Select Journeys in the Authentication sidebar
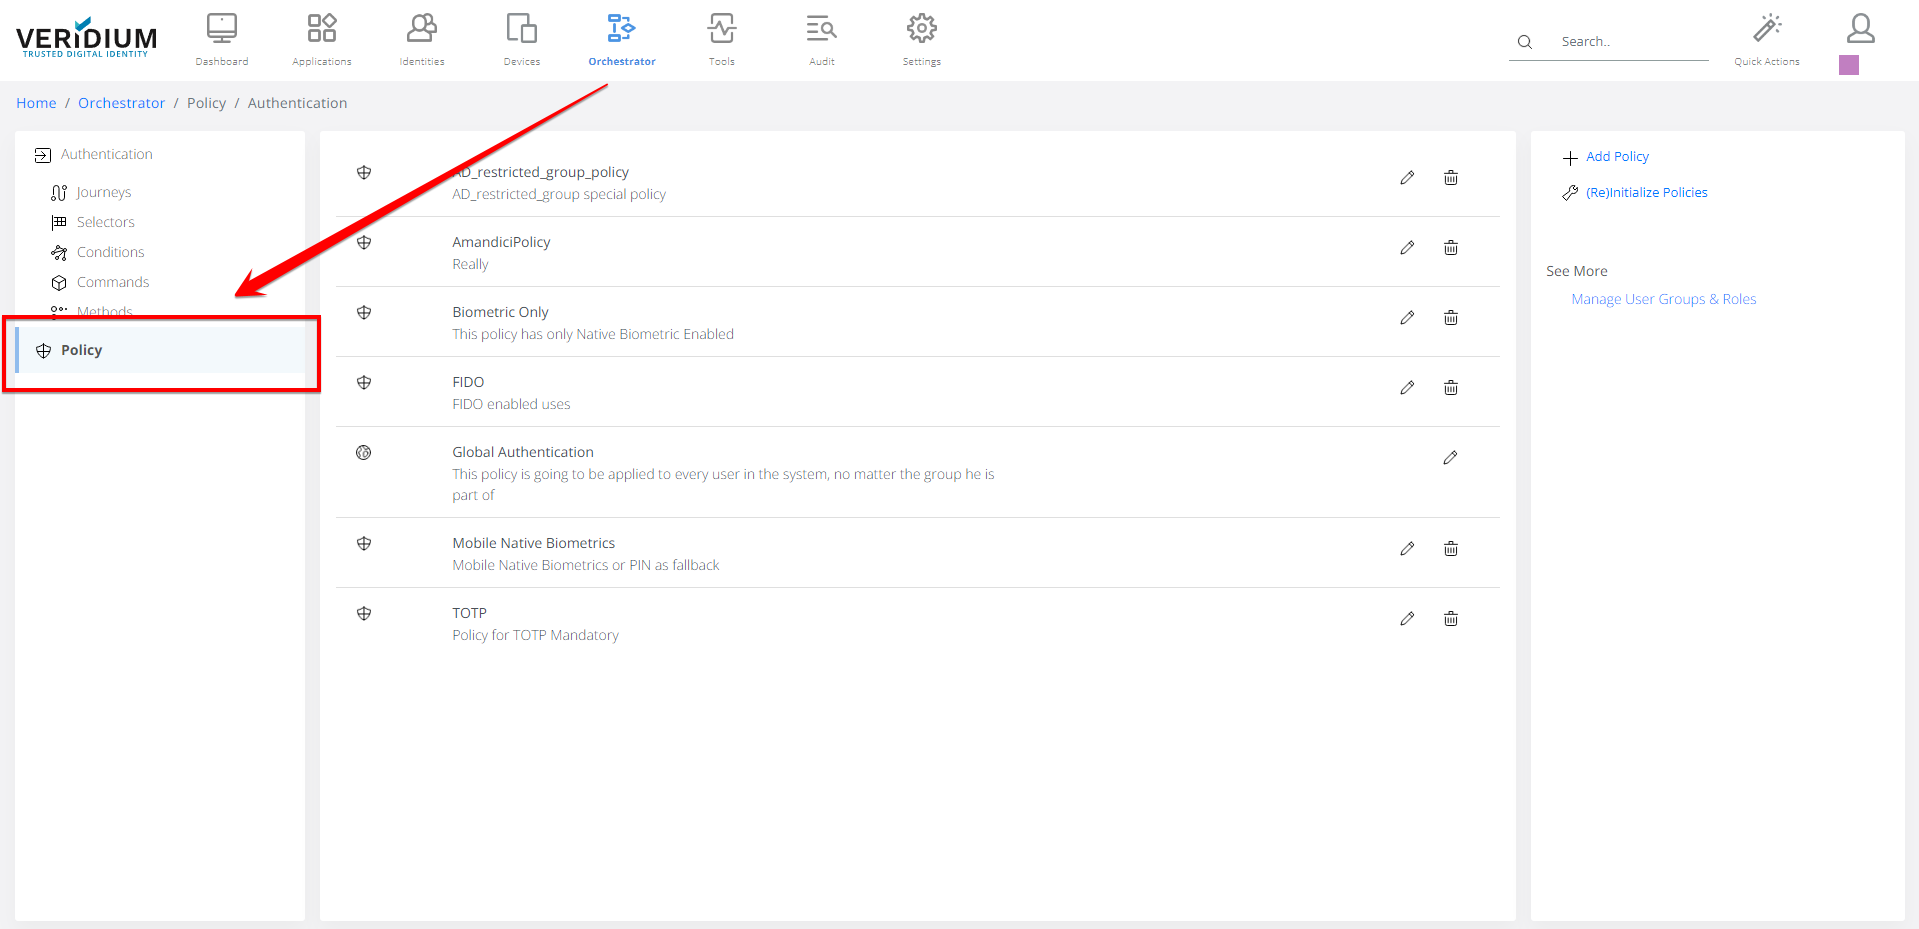This screenshot has width=1919, height=929. pyautogui.click(x=103, y=192)
